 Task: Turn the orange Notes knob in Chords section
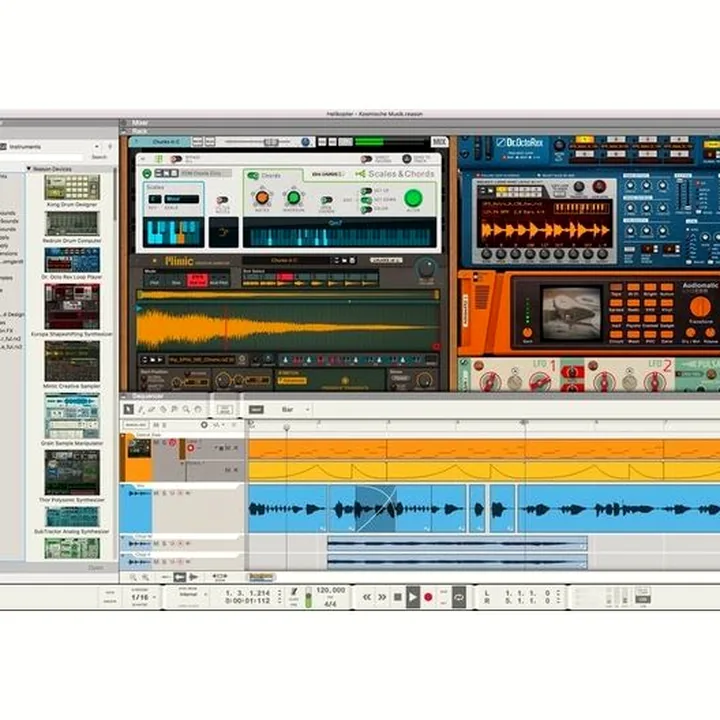262,198
